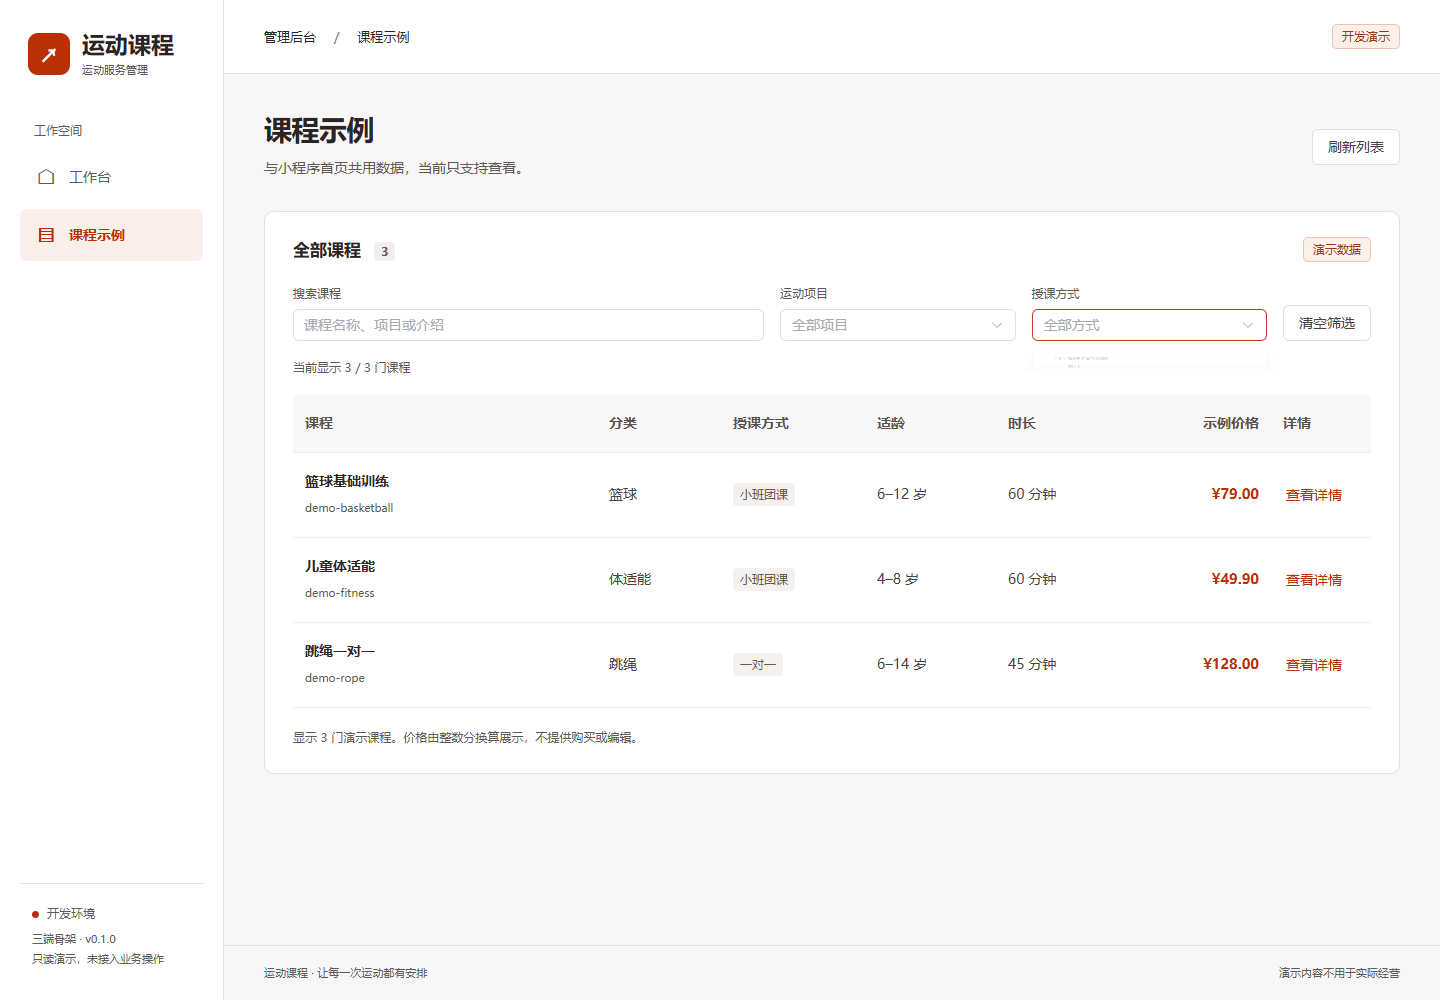Click the 课程示例 breadcrumb item
The image size is (1440, 1000).
383,37
